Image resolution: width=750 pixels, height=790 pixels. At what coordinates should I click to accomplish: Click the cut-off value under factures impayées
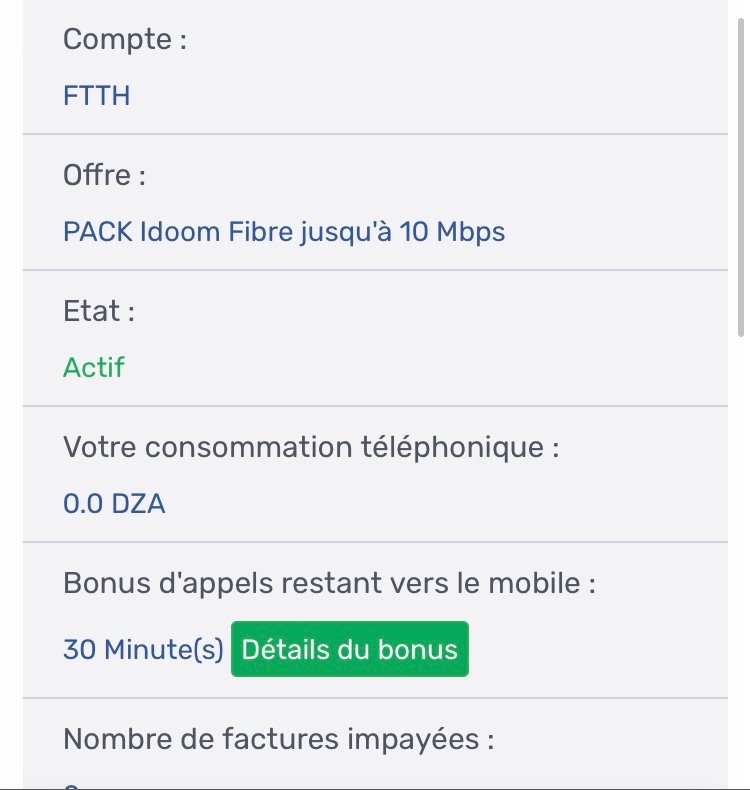[71, 785]
